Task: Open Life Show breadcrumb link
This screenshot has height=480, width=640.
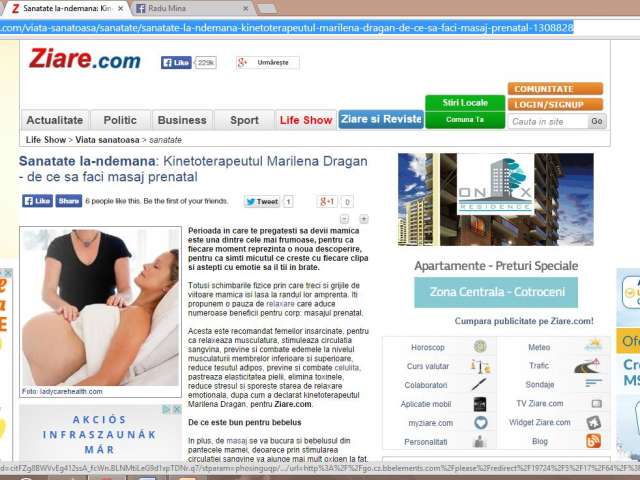Action: coord(46,140)
